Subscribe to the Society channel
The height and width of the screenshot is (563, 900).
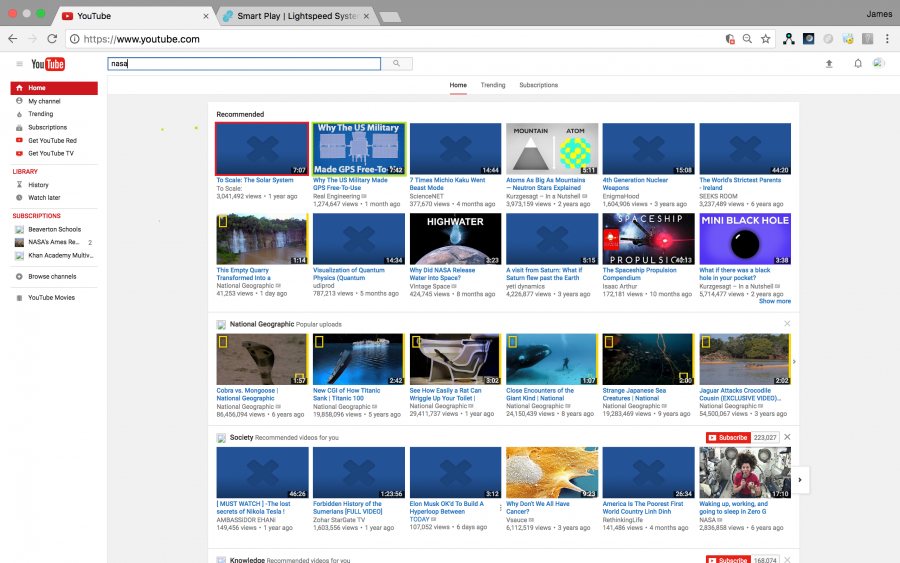pos(728,437)
